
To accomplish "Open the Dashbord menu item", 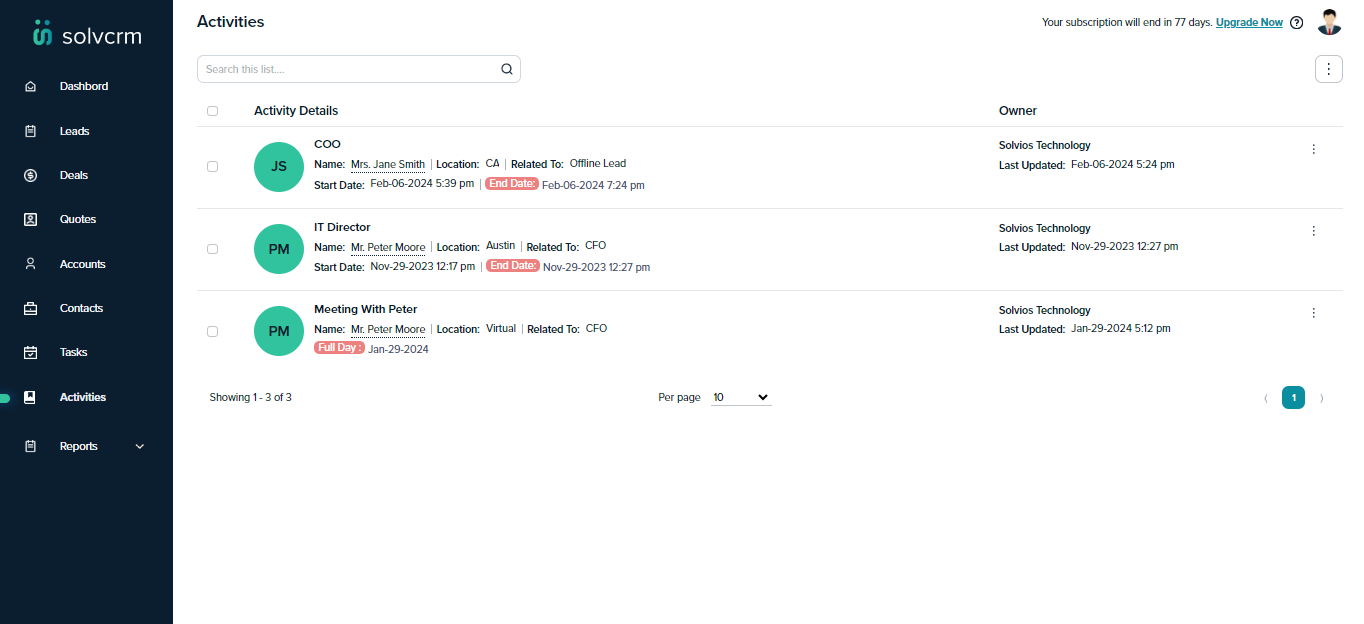I will 84,87.
